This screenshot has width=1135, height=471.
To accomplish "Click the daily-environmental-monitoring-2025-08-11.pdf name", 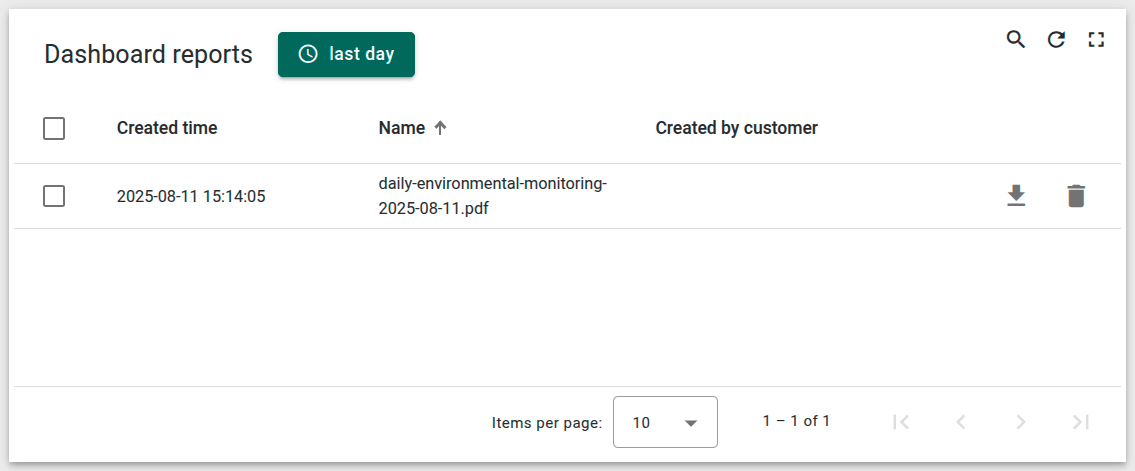I will click(x=492, y=196).
